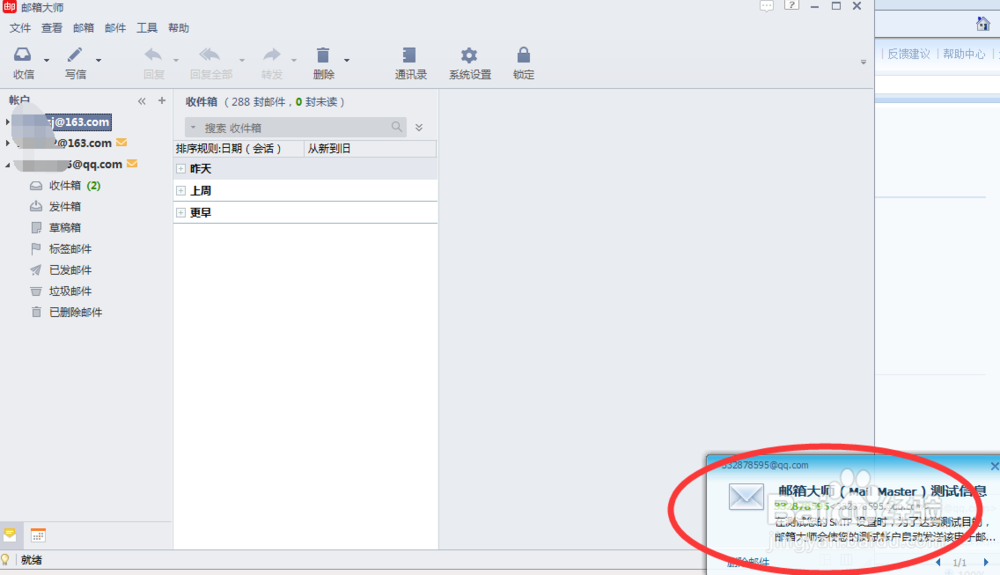
Task: Open the 文件 menu
Action: [20, 28]
